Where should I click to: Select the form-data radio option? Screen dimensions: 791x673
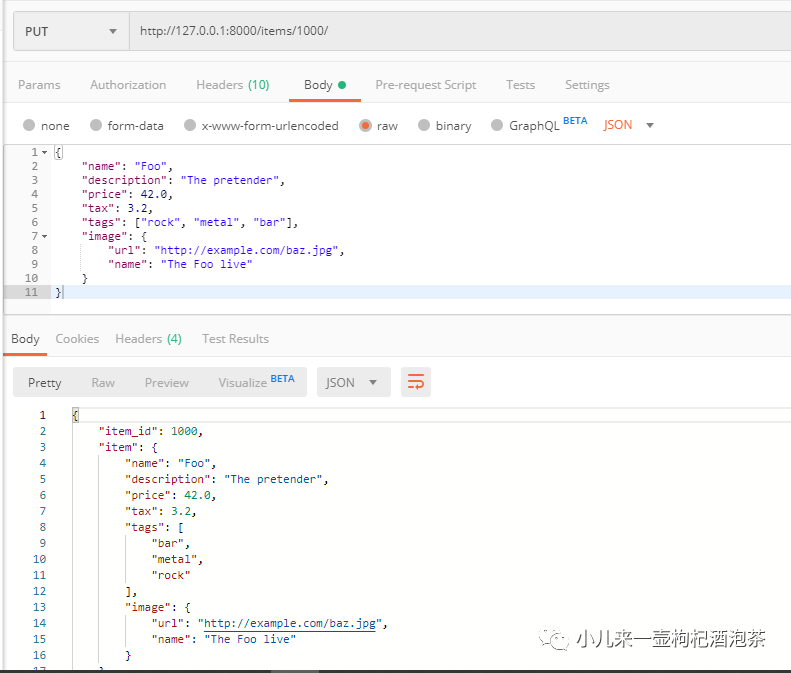(x=96, y=125)
